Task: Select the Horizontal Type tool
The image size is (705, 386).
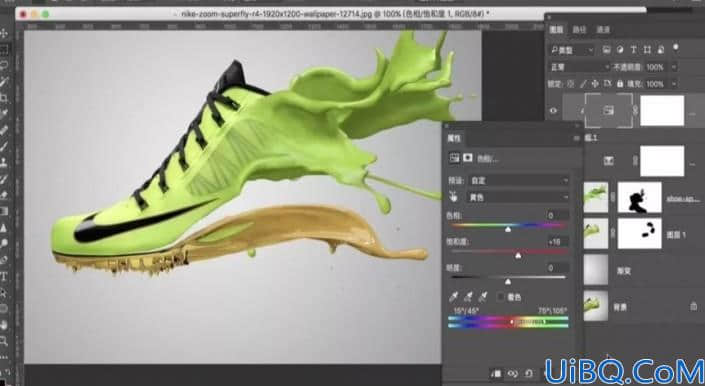Action: tap(4, 276)
